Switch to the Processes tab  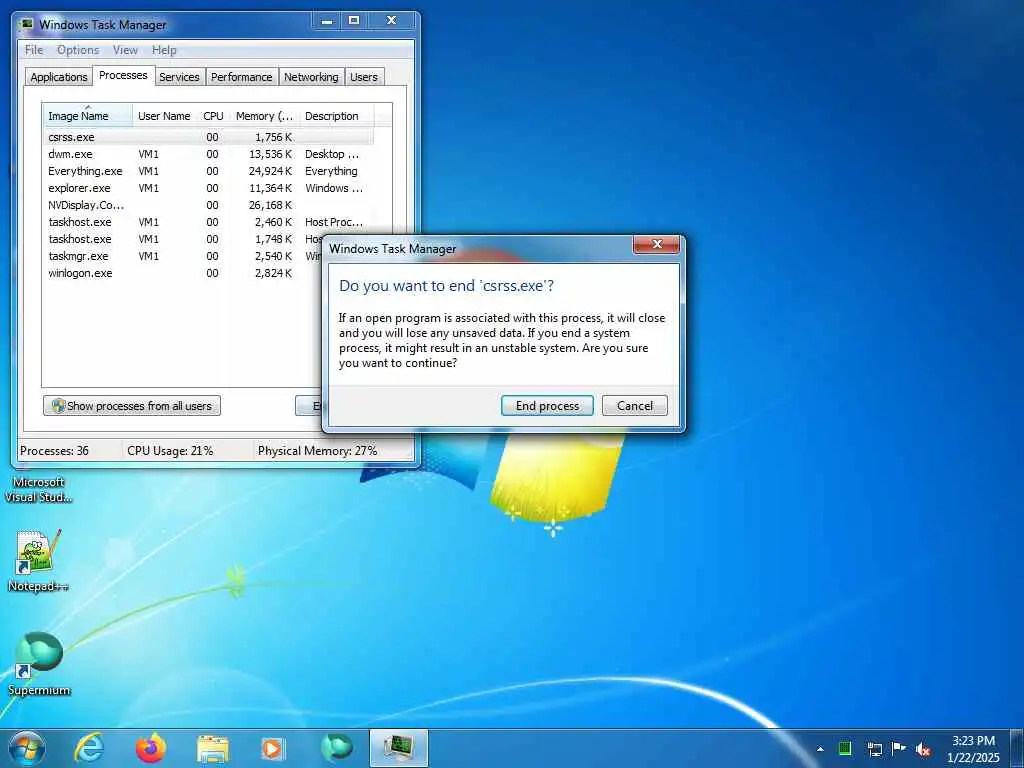pos(123,75)
